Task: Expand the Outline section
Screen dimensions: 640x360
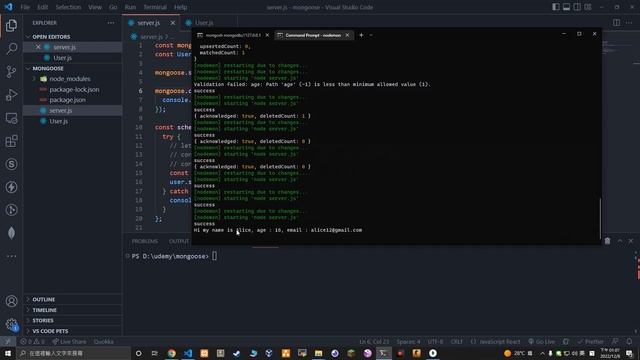Action: 73,299
